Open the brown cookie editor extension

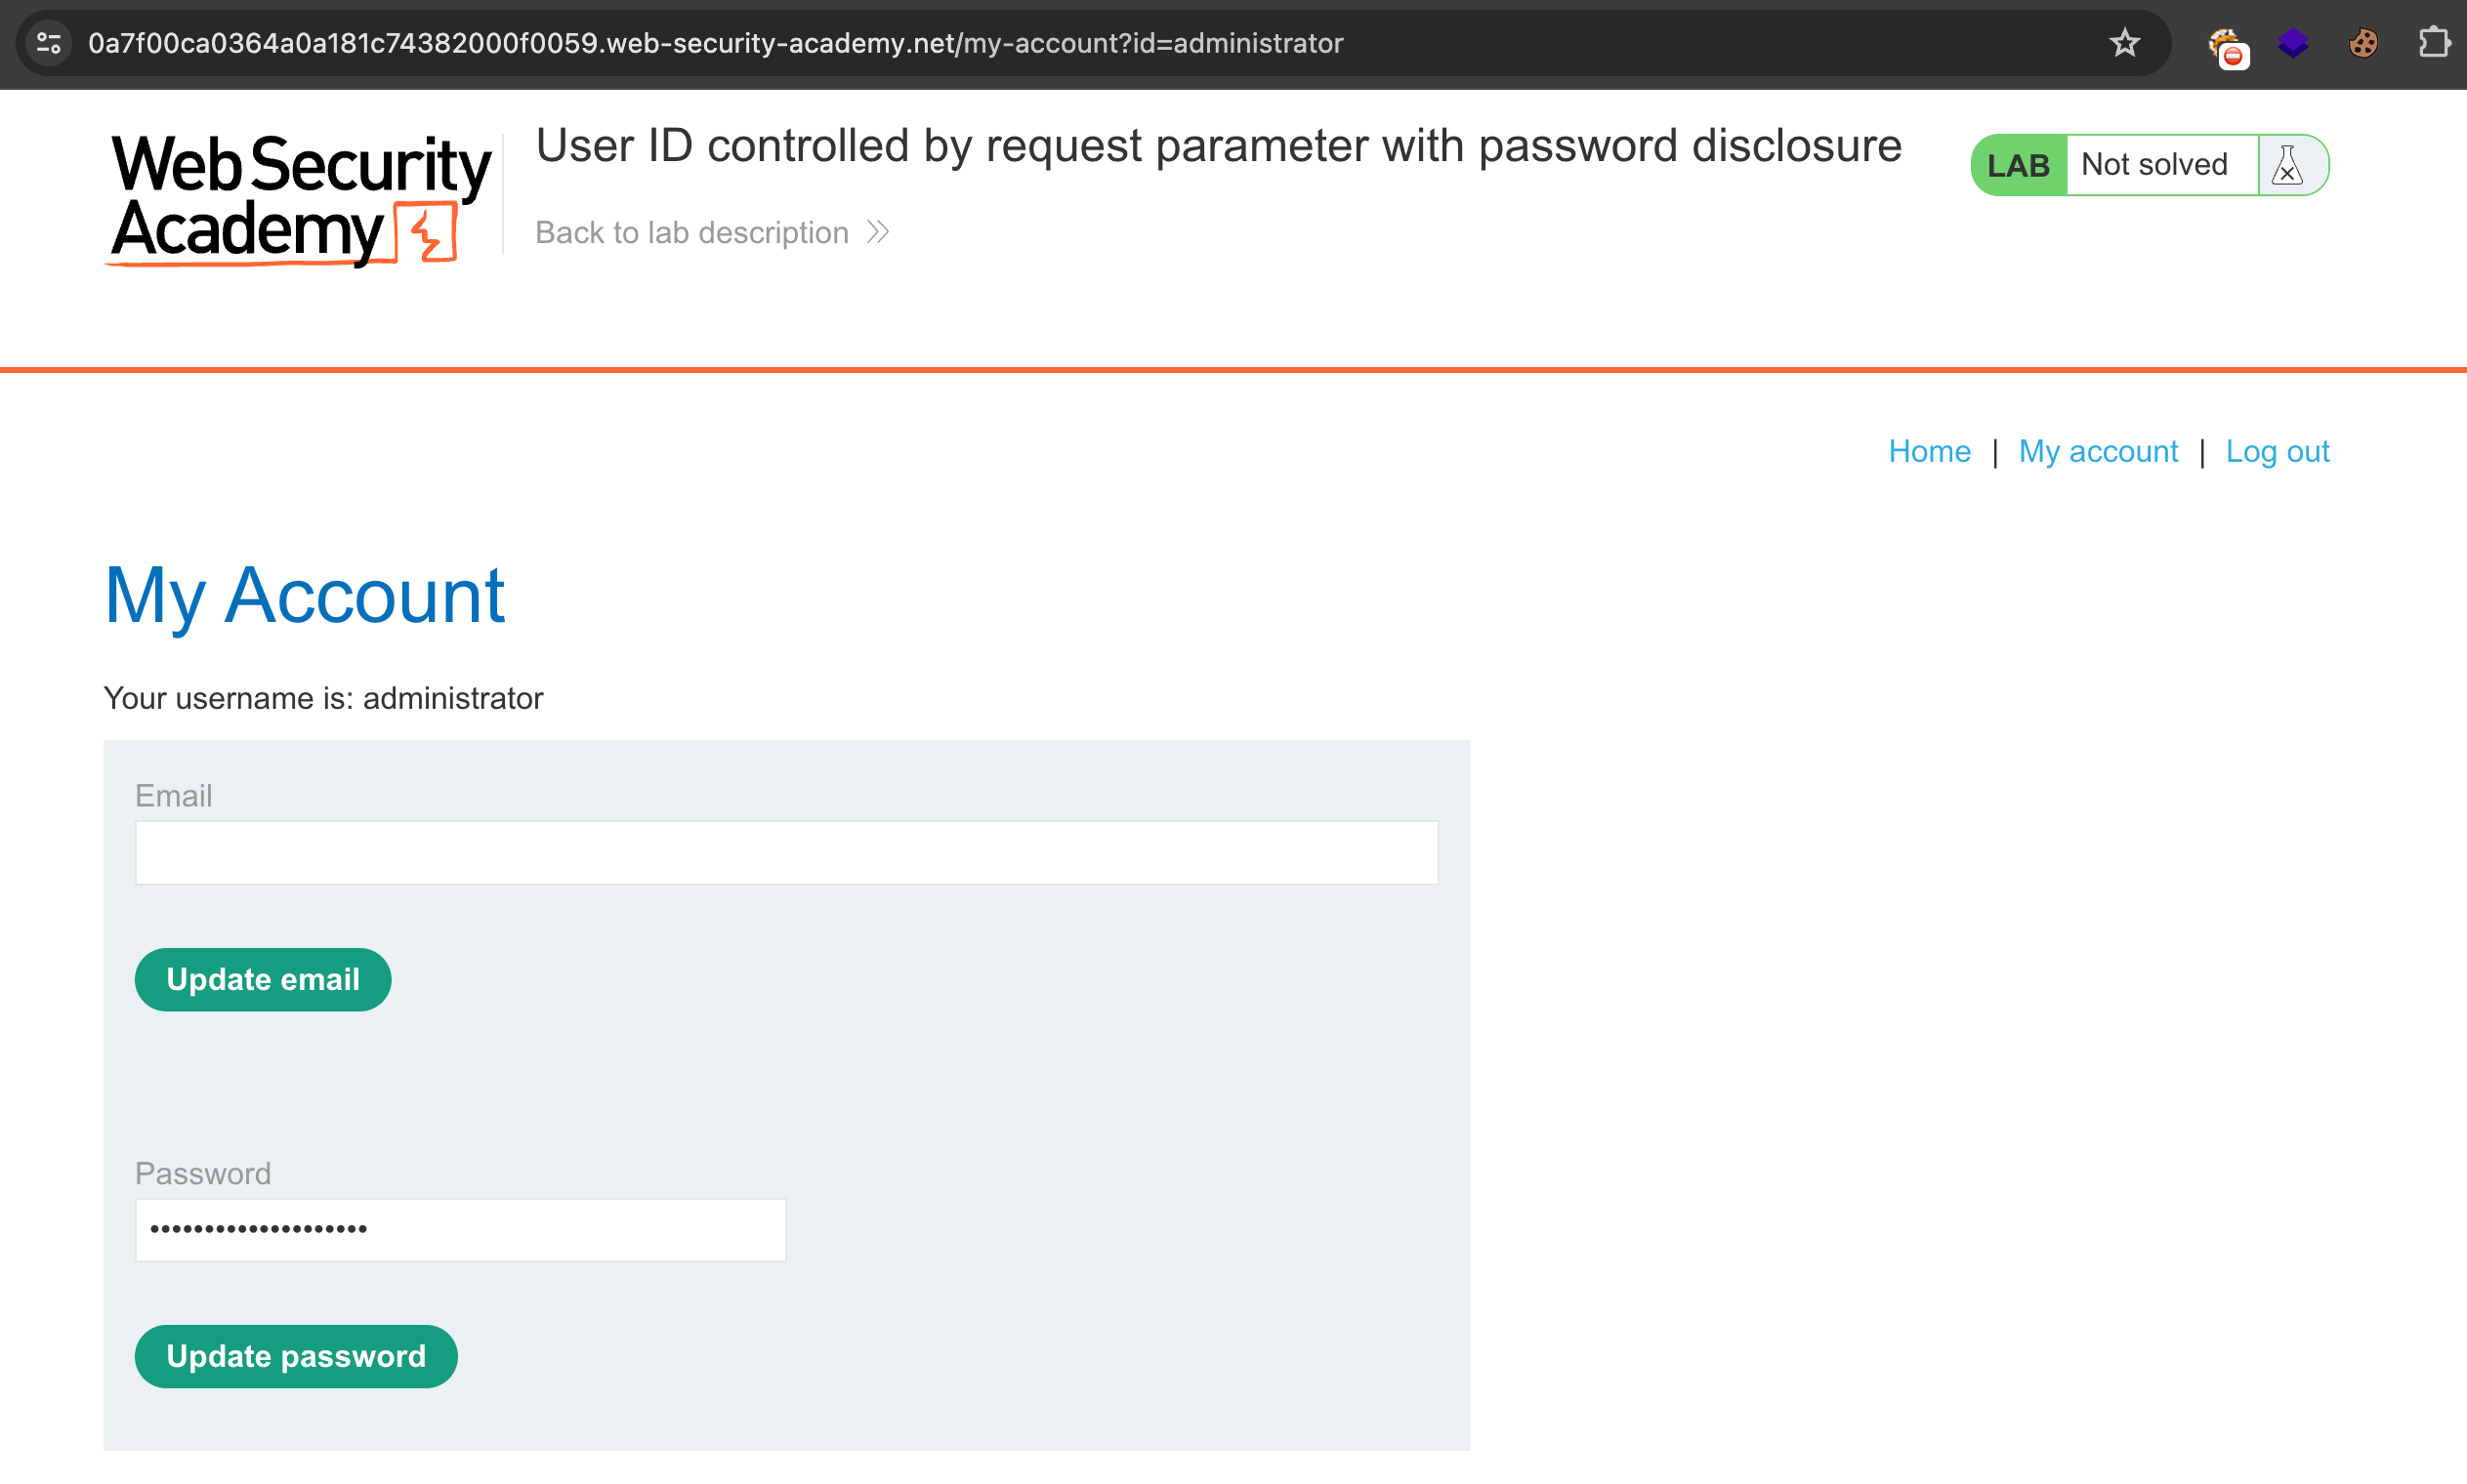point(2363,43)
